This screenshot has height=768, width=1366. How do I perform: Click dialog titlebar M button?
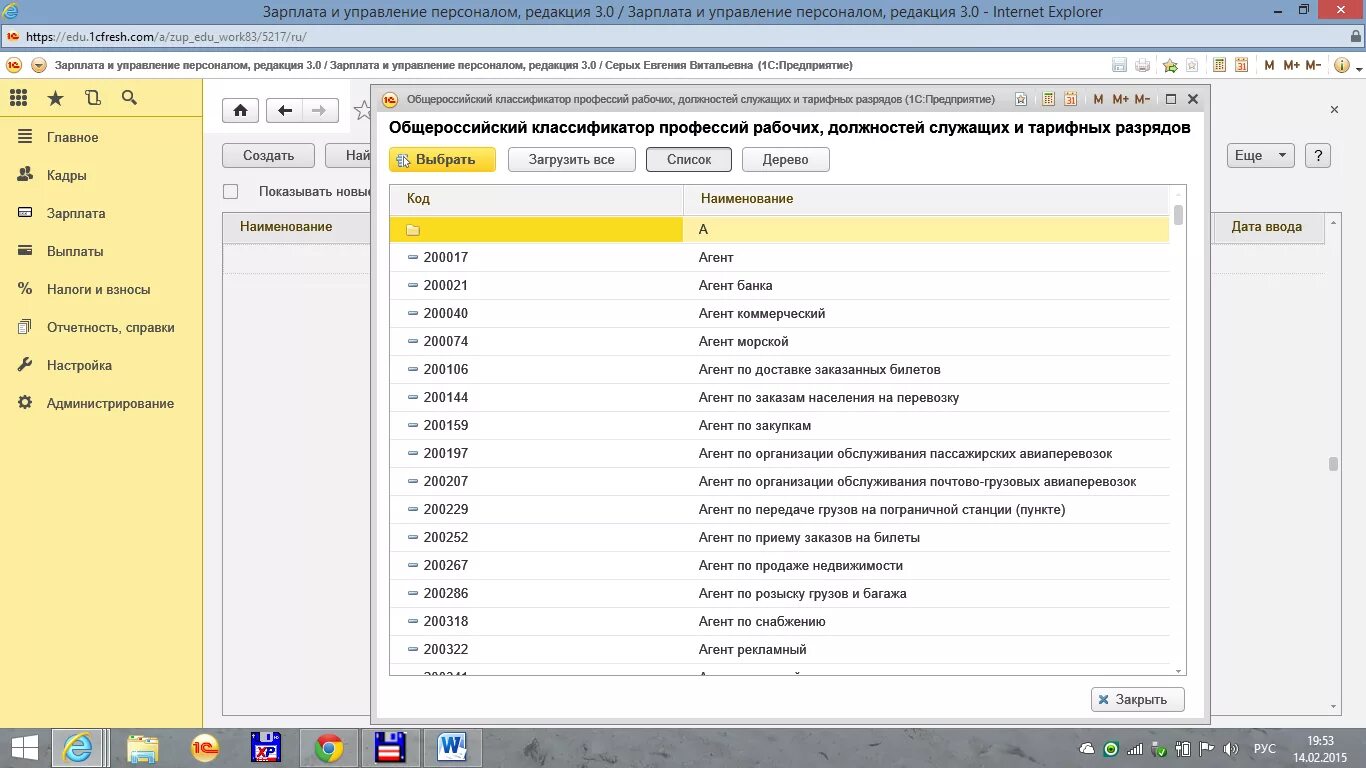[x=1098, y=99]
